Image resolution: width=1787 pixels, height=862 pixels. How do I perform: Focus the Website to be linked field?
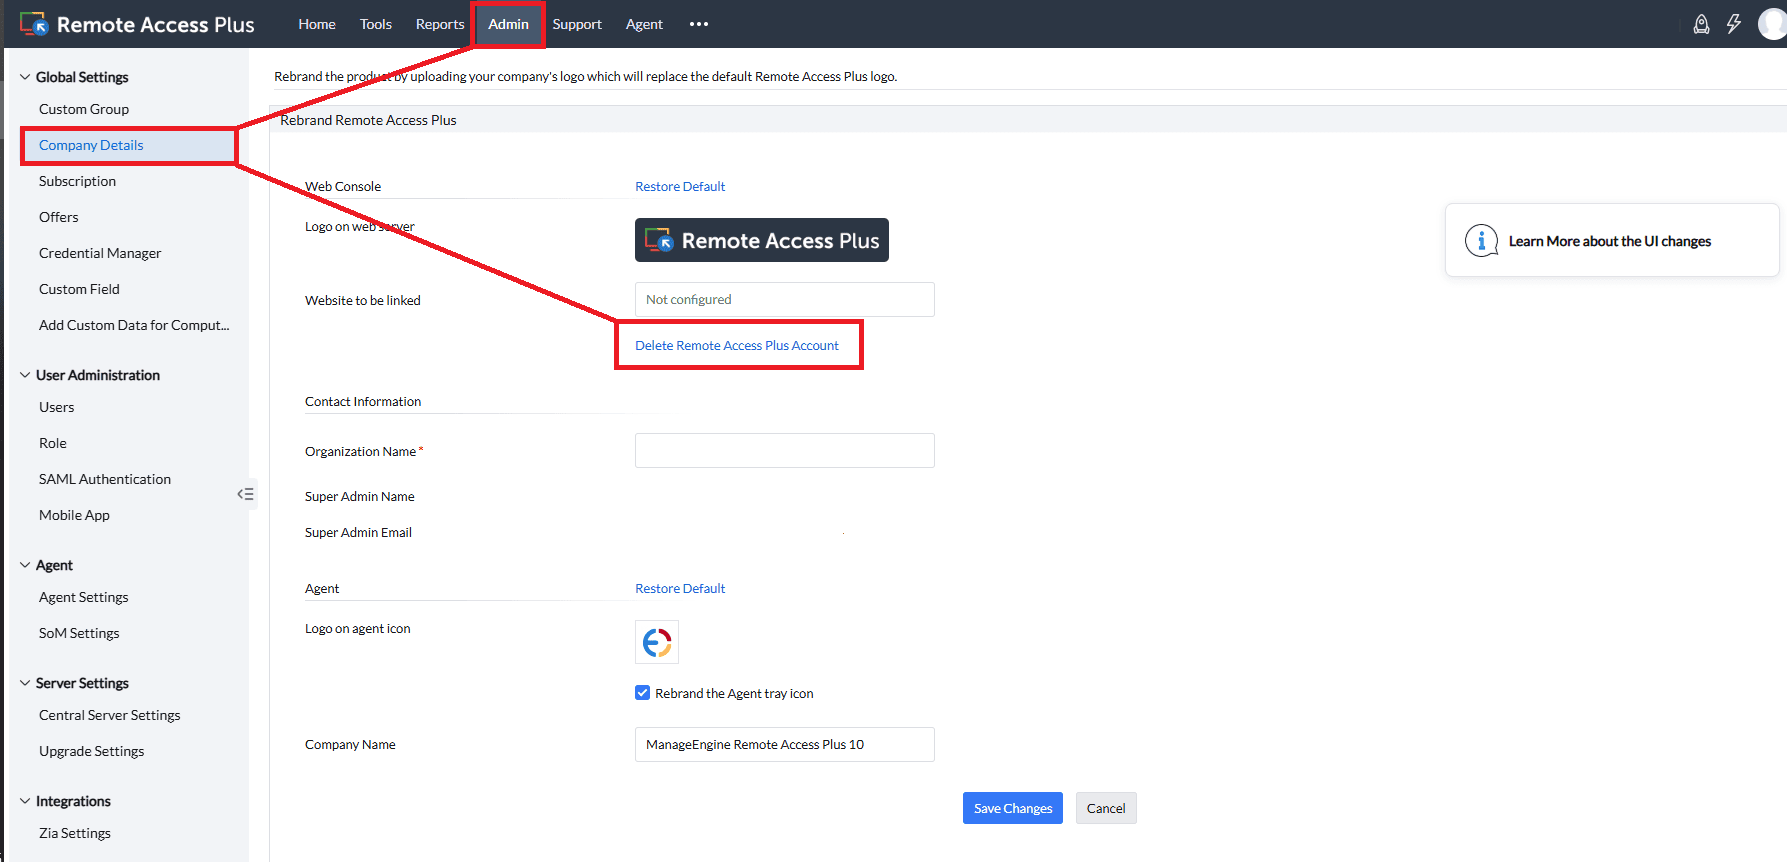(x=785, y=299)
